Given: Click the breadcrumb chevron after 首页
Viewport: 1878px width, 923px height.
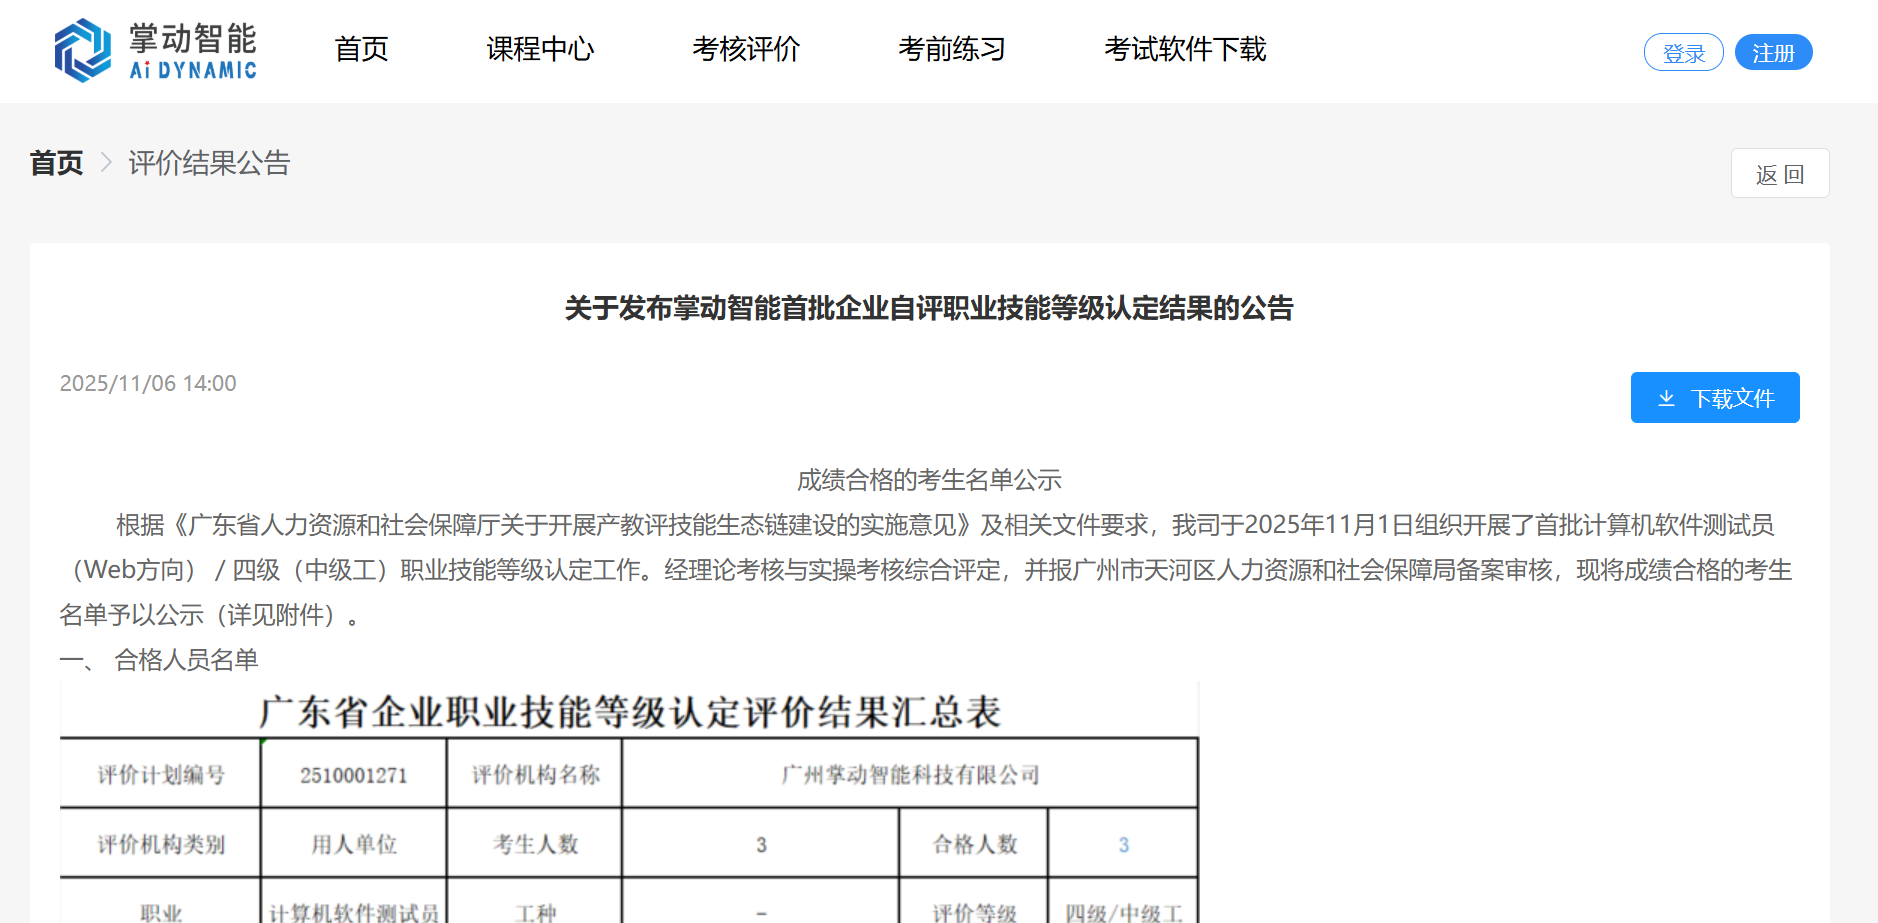Looking at the screenshot, I should (x=105, y=163).
